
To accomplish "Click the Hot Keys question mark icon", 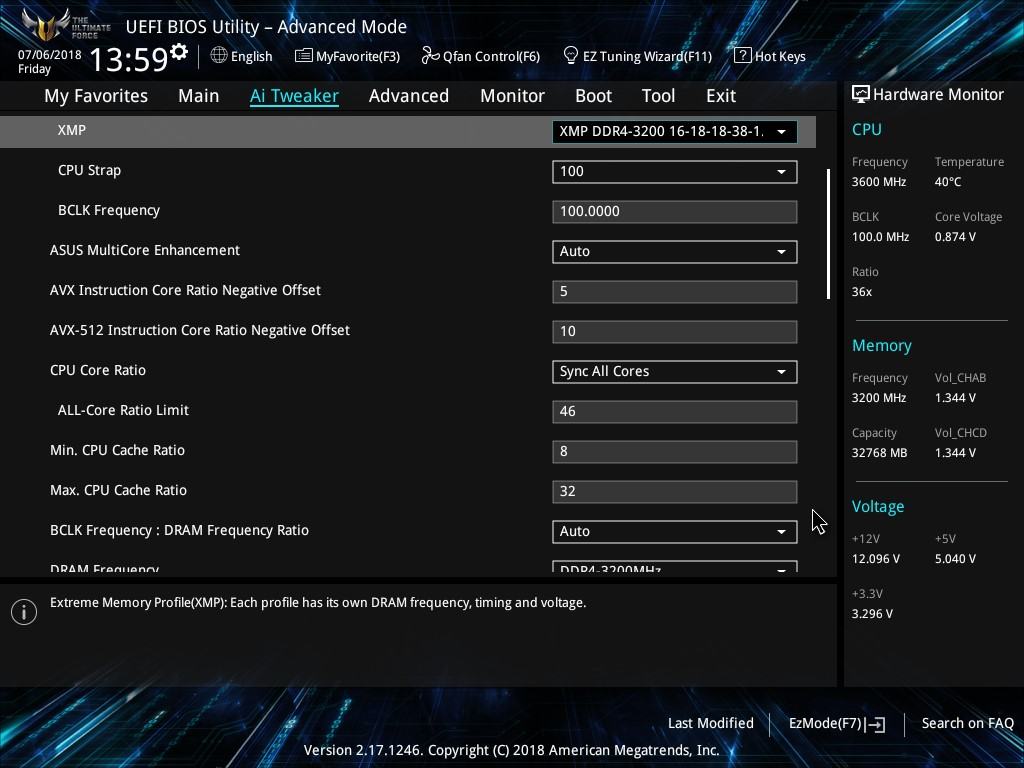I will click(x=743, y=56).
